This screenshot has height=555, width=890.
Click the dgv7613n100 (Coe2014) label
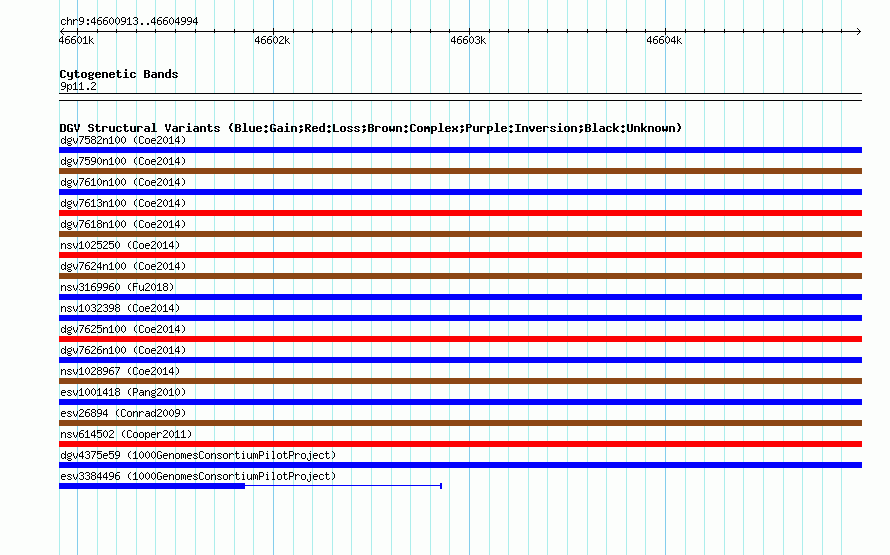coord(123,203)
